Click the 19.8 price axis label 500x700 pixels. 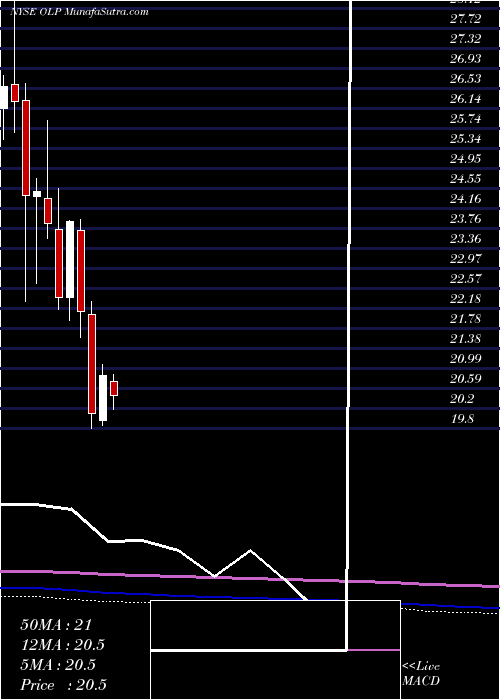[x=462, y=419]
